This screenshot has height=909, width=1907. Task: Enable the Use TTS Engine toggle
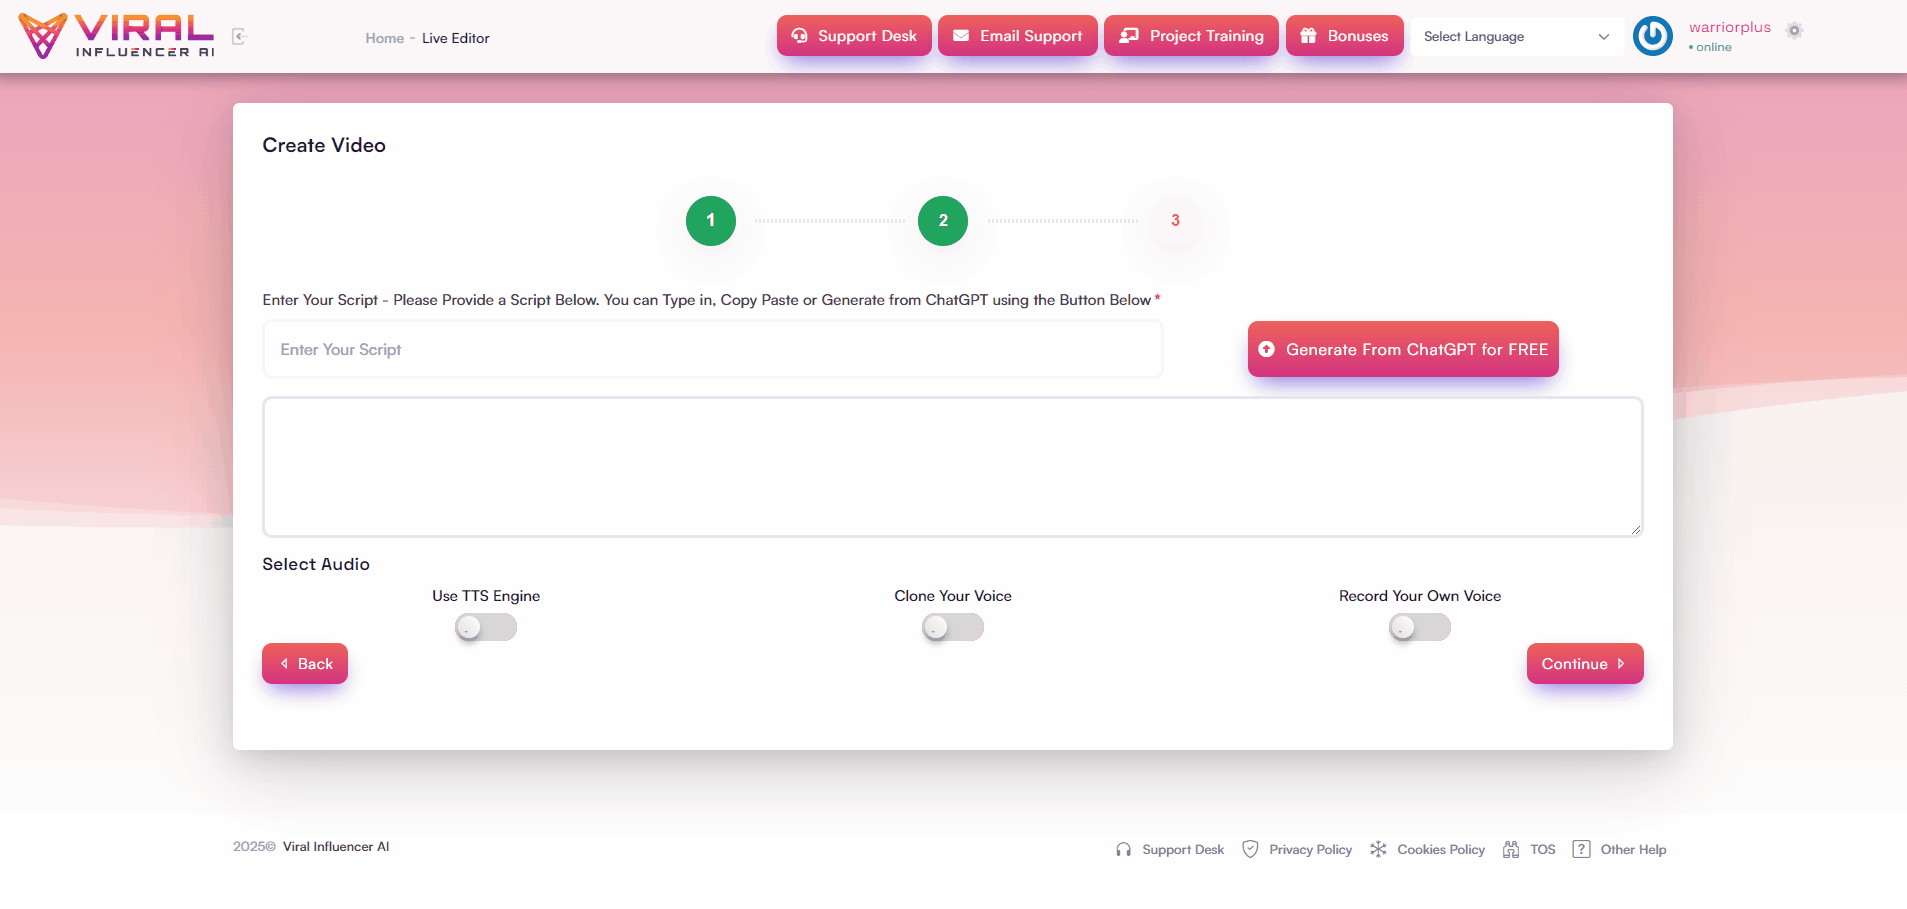point(486,627)
